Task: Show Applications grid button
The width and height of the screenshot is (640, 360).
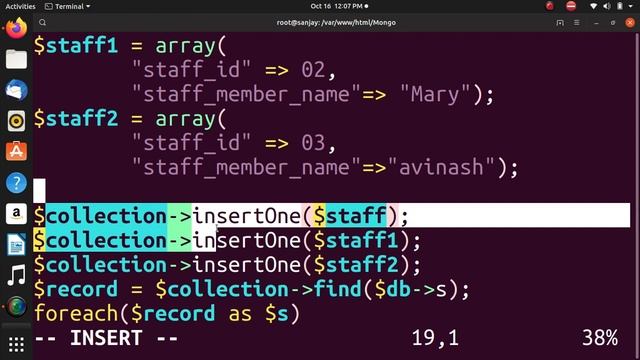Action: coord(16,344)
